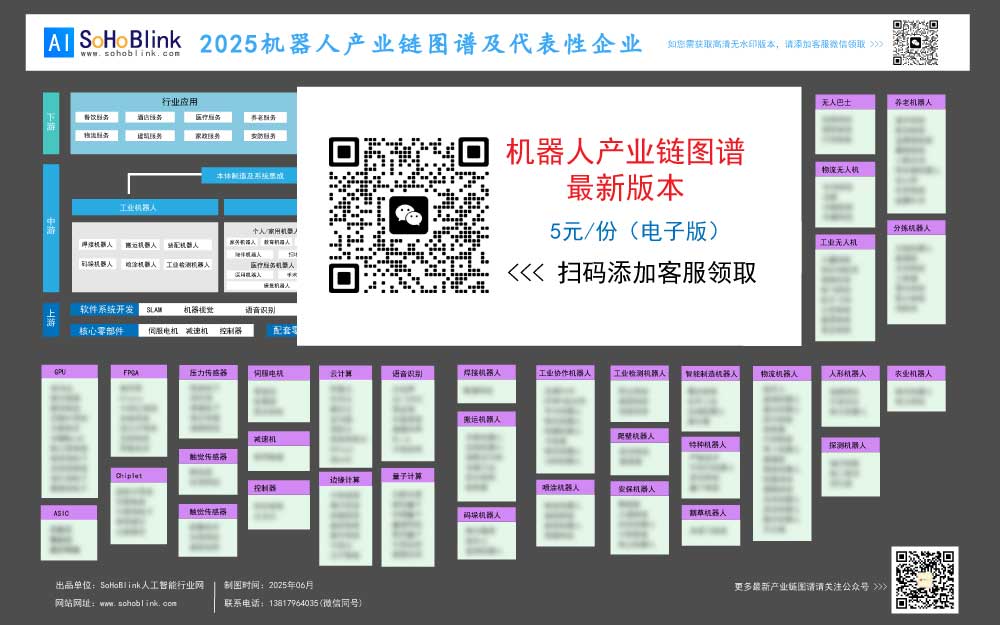Click the 云计算 card header
1000x625 pixels.
pos(346,373)
